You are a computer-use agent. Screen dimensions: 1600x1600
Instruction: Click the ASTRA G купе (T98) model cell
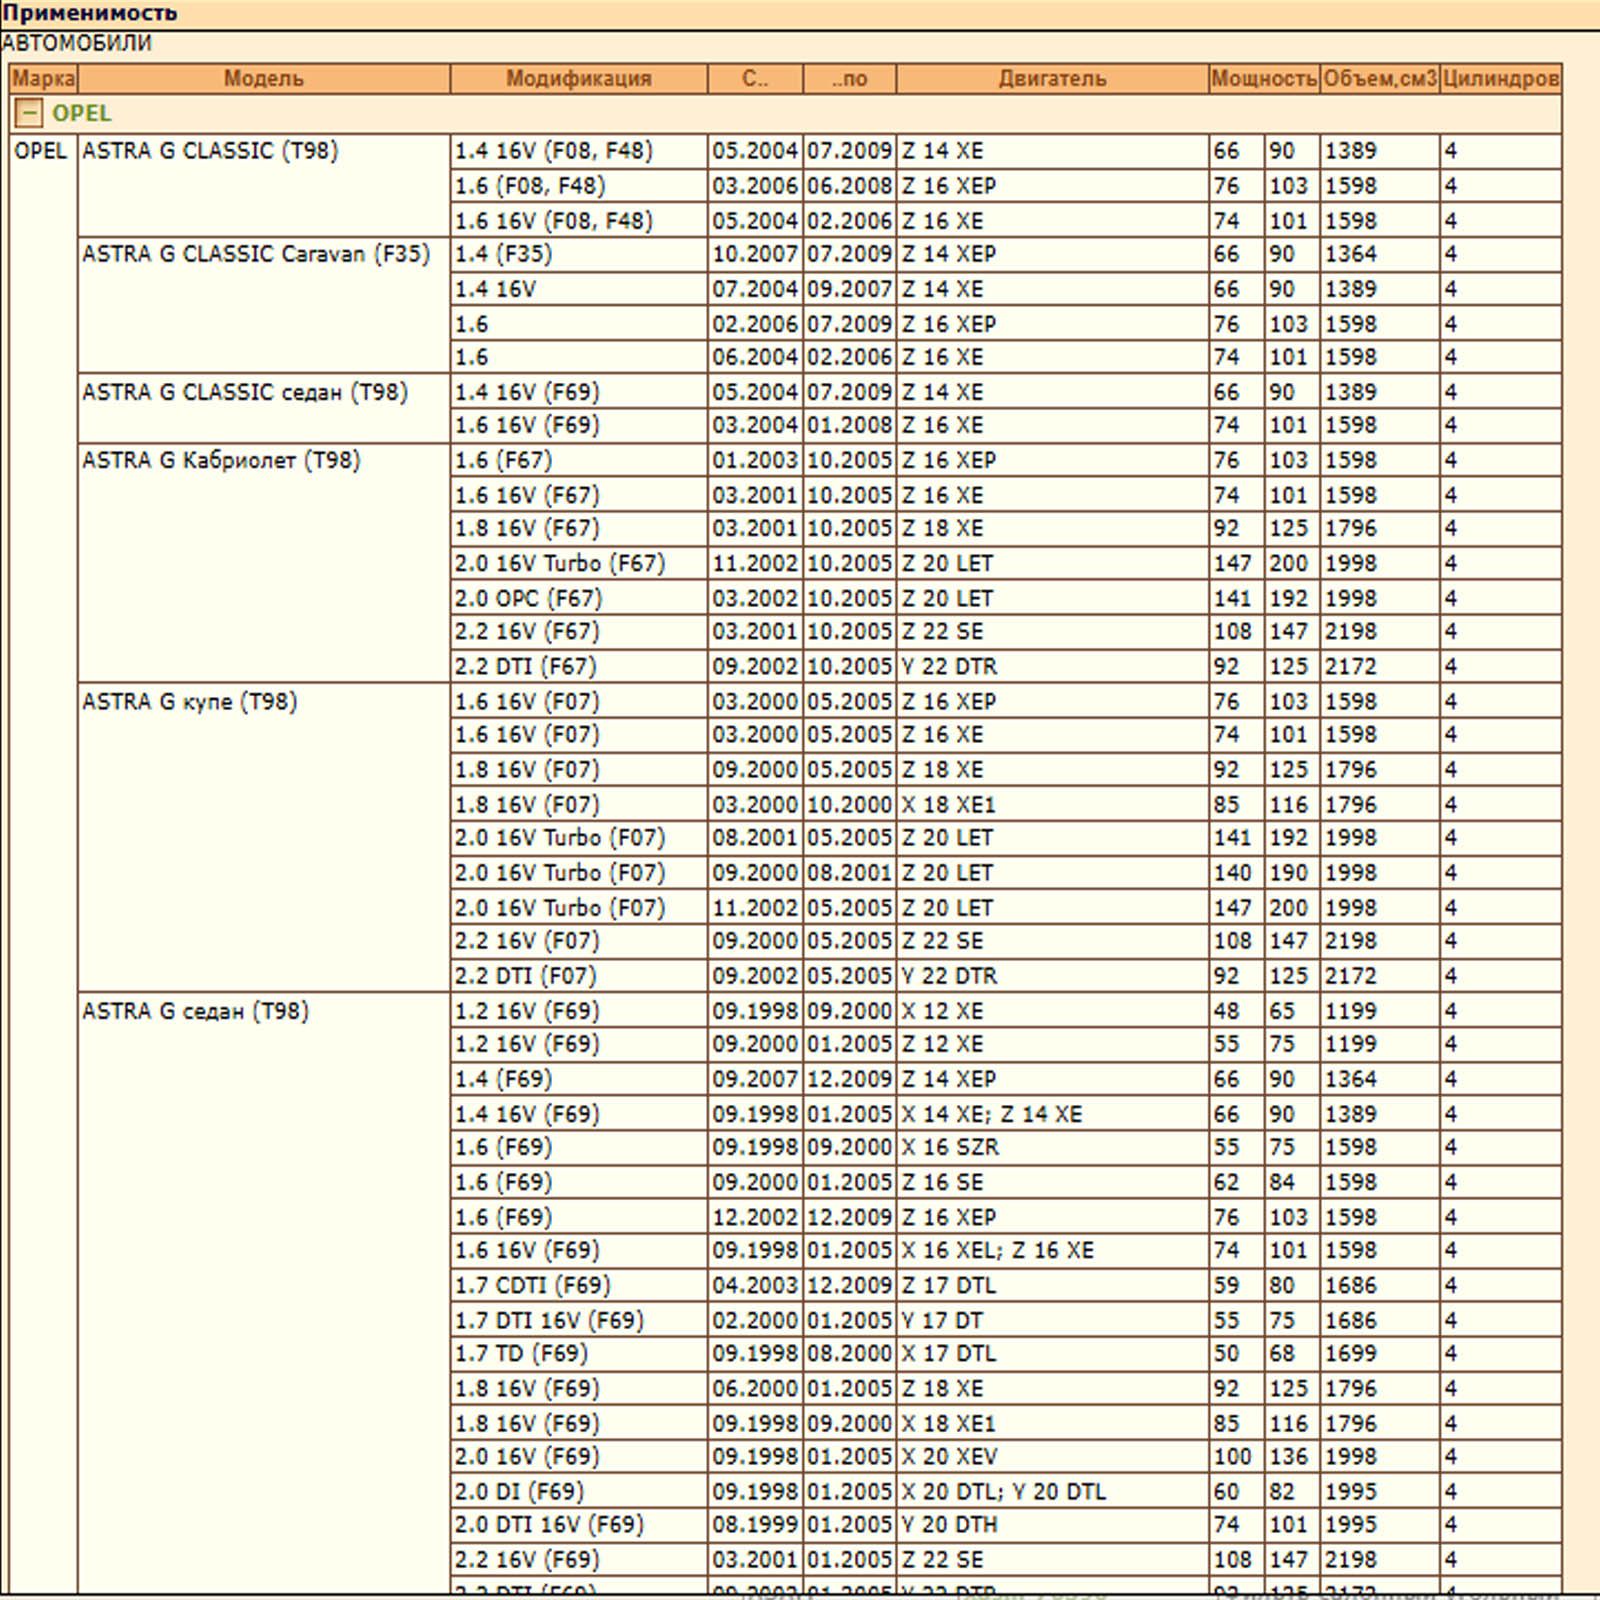[x=190, y=701]
